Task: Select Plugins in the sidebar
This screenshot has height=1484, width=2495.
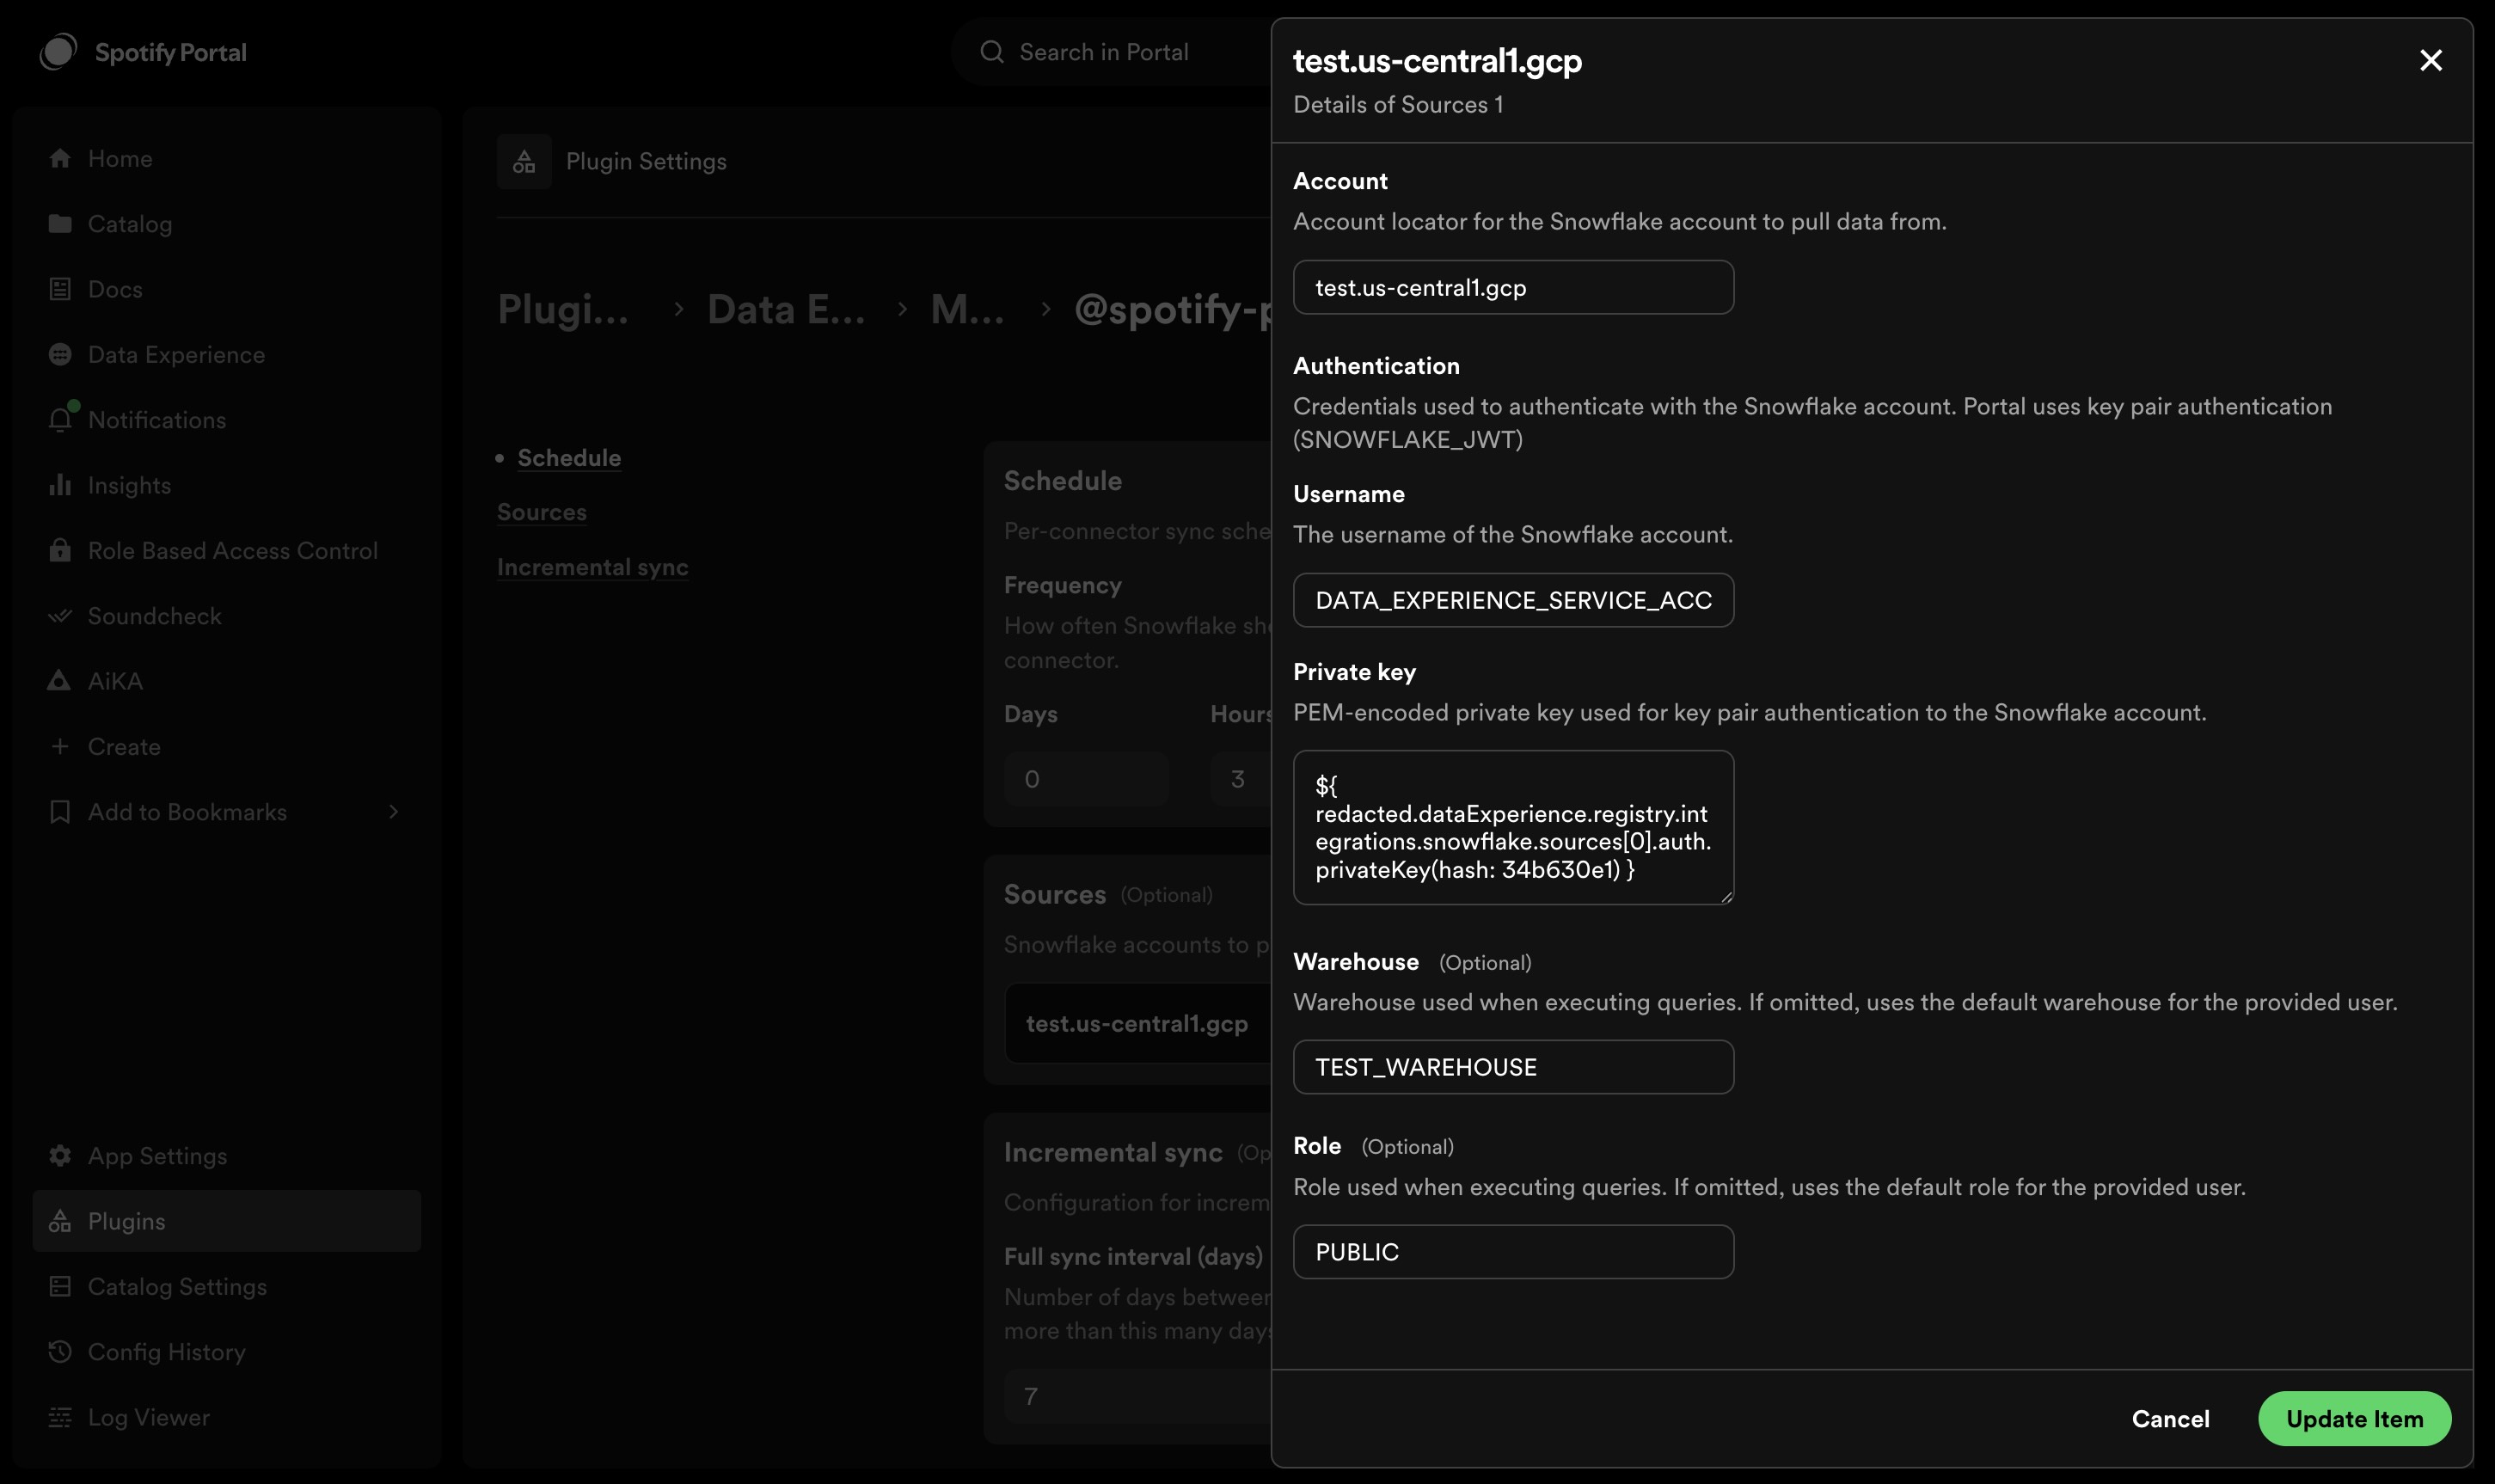Action: point(227,1220)
